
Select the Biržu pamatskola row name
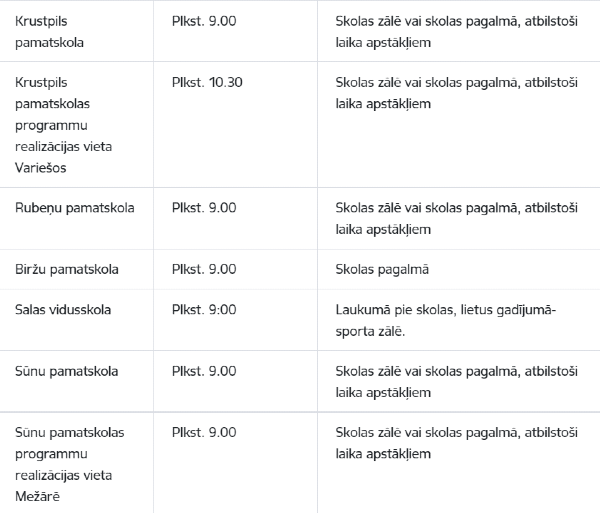pyautogui.click(x=67, y=270)
